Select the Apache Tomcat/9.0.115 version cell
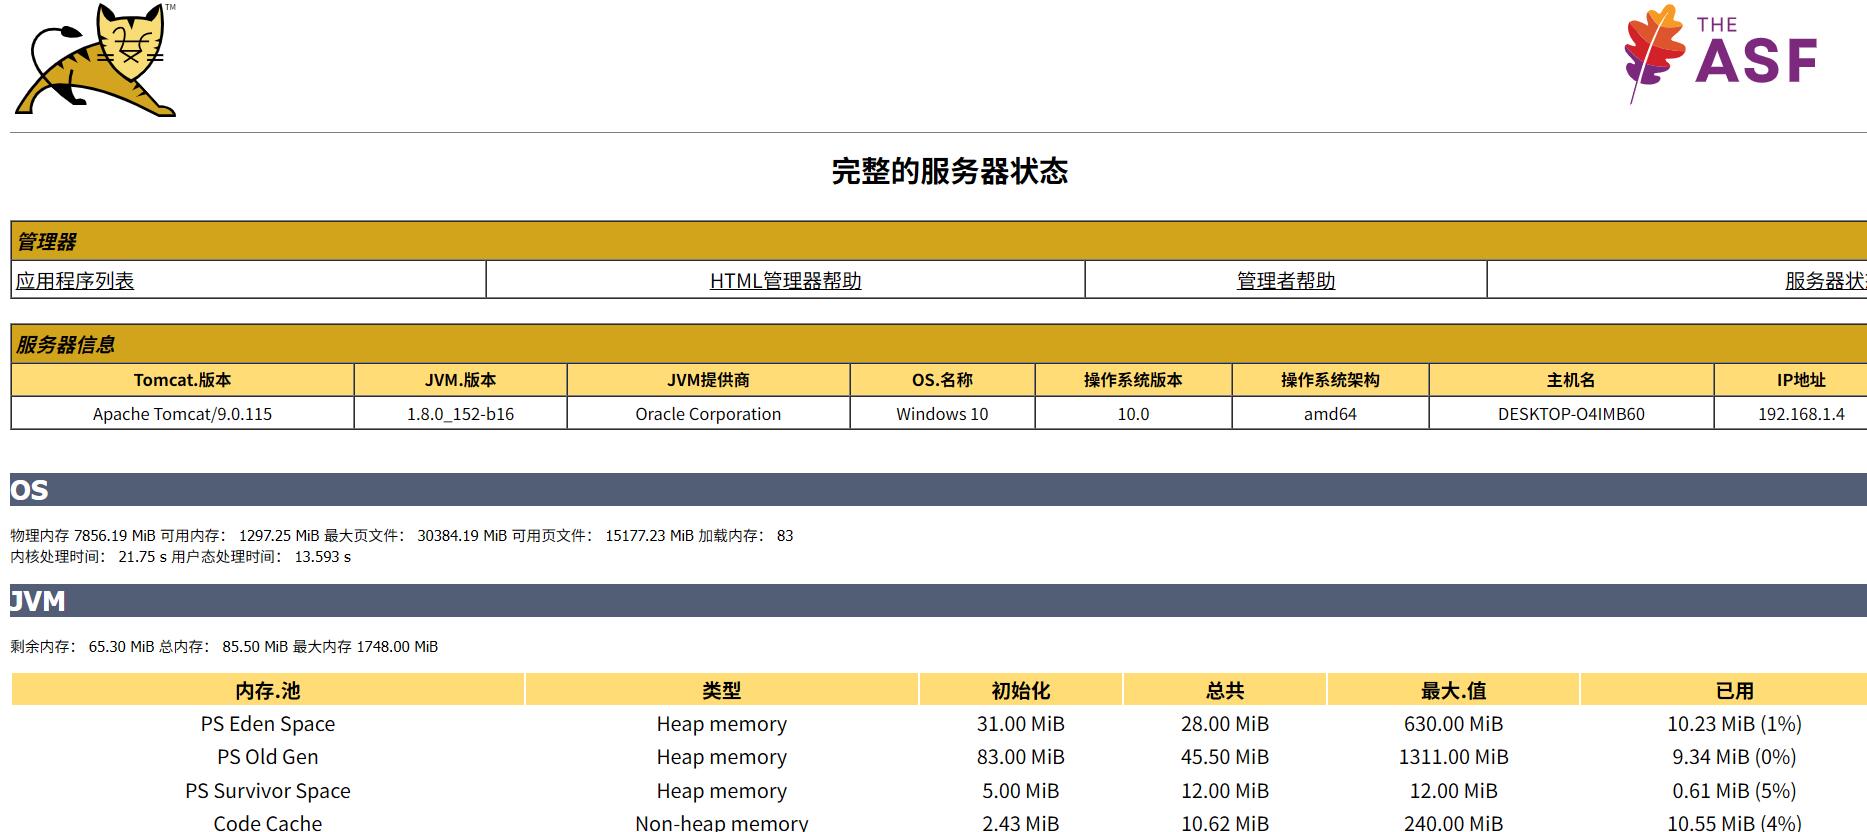The height and width of the screenshot is (832, 1867). pos(182,414)
